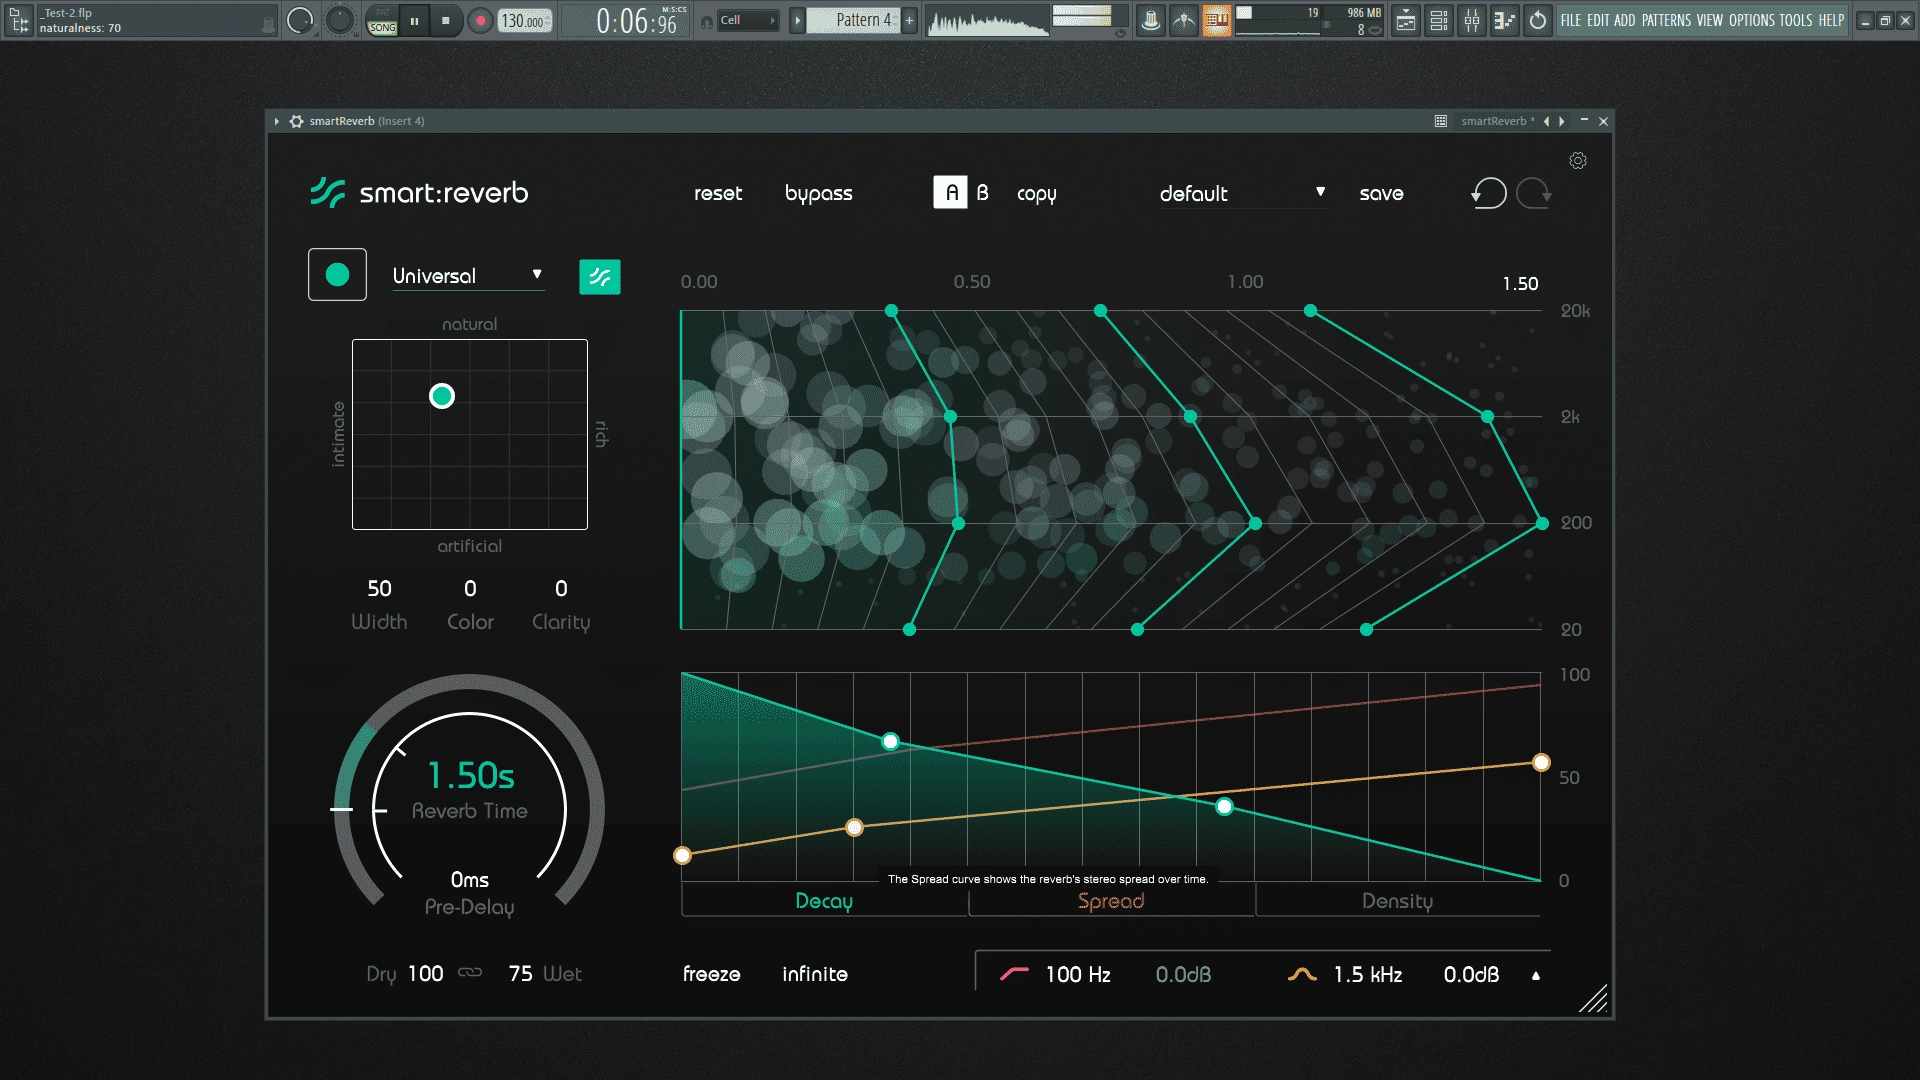Screen dimensions: 1920x1080
Task: Click the undo arrow icon
Action: point(1488,193)
